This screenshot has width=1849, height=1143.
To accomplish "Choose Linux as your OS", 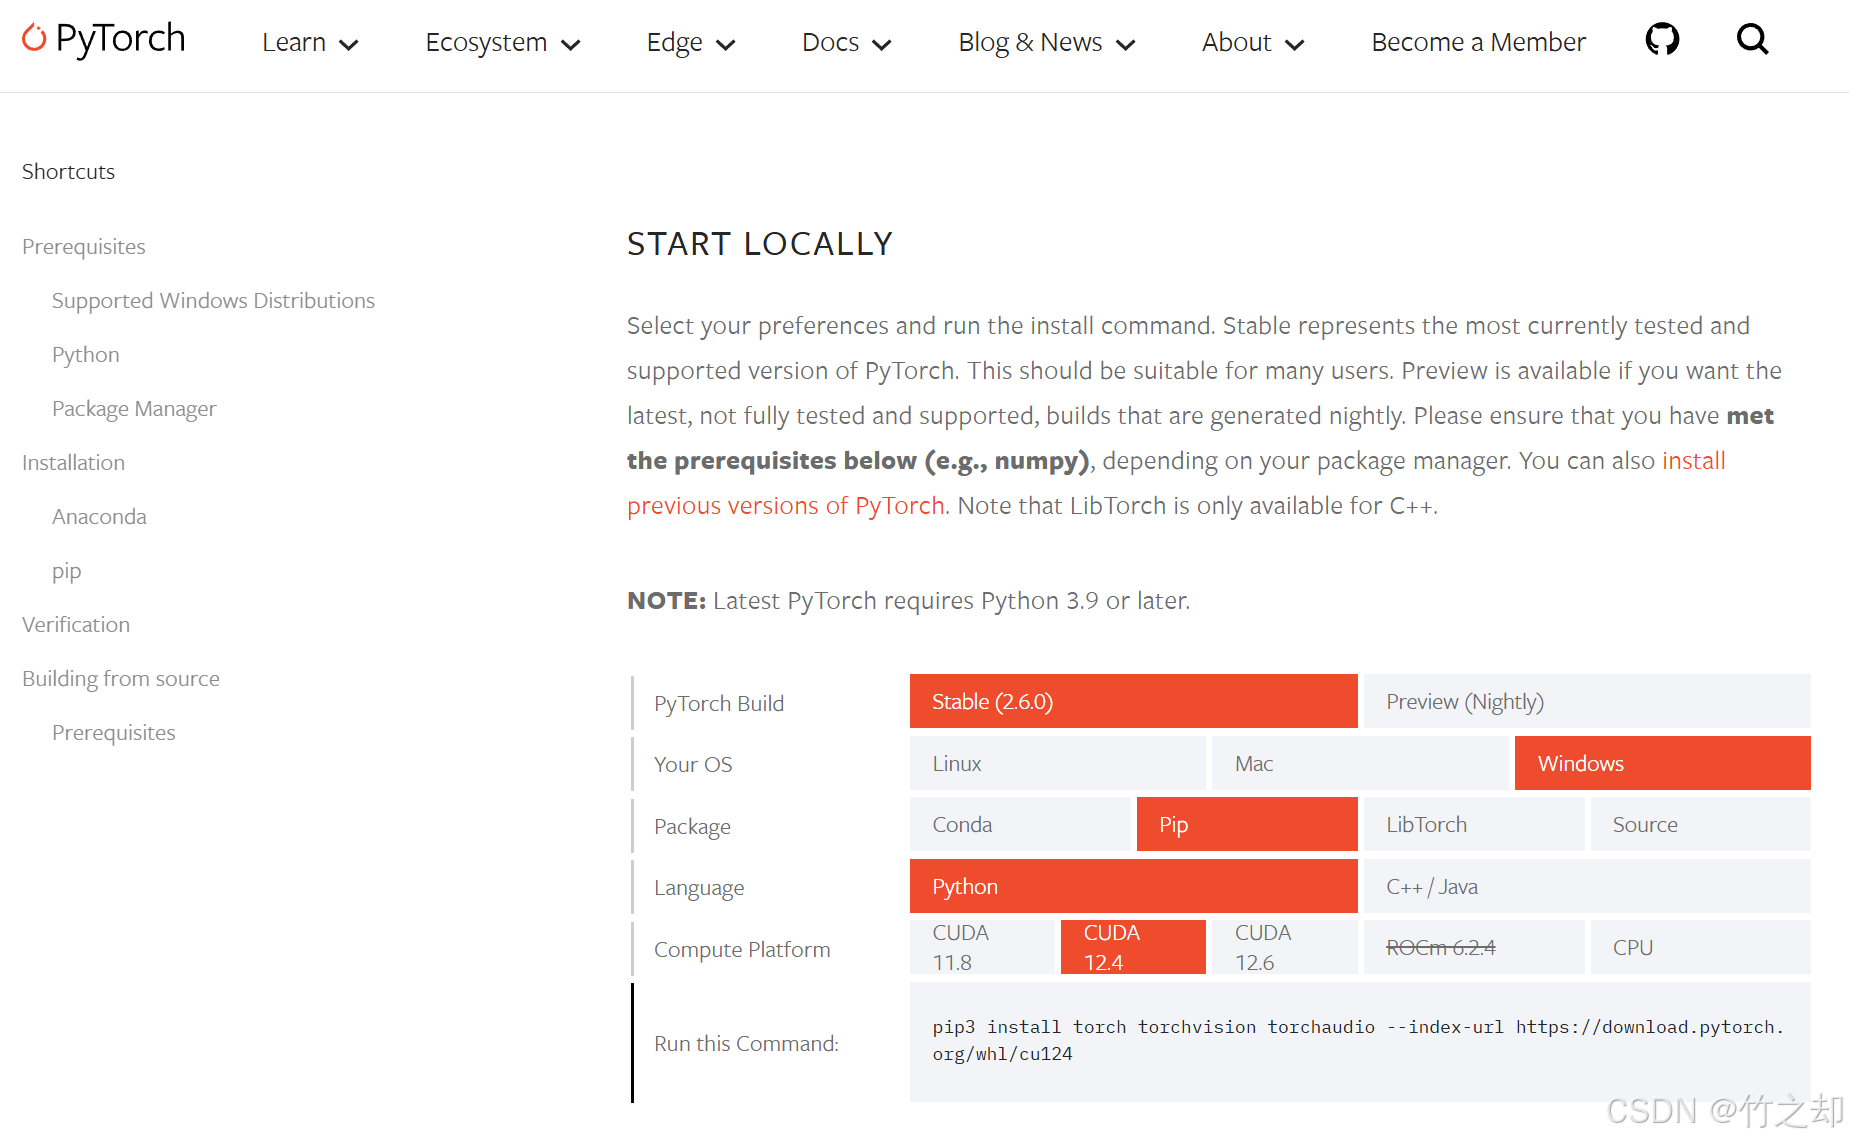I will [x=1057, y=763].
